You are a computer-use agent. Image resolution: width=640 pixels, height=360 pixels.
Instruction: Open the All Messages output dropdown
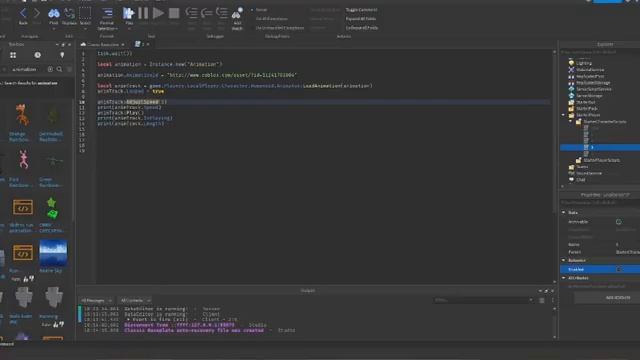click(x=96, y=301)
